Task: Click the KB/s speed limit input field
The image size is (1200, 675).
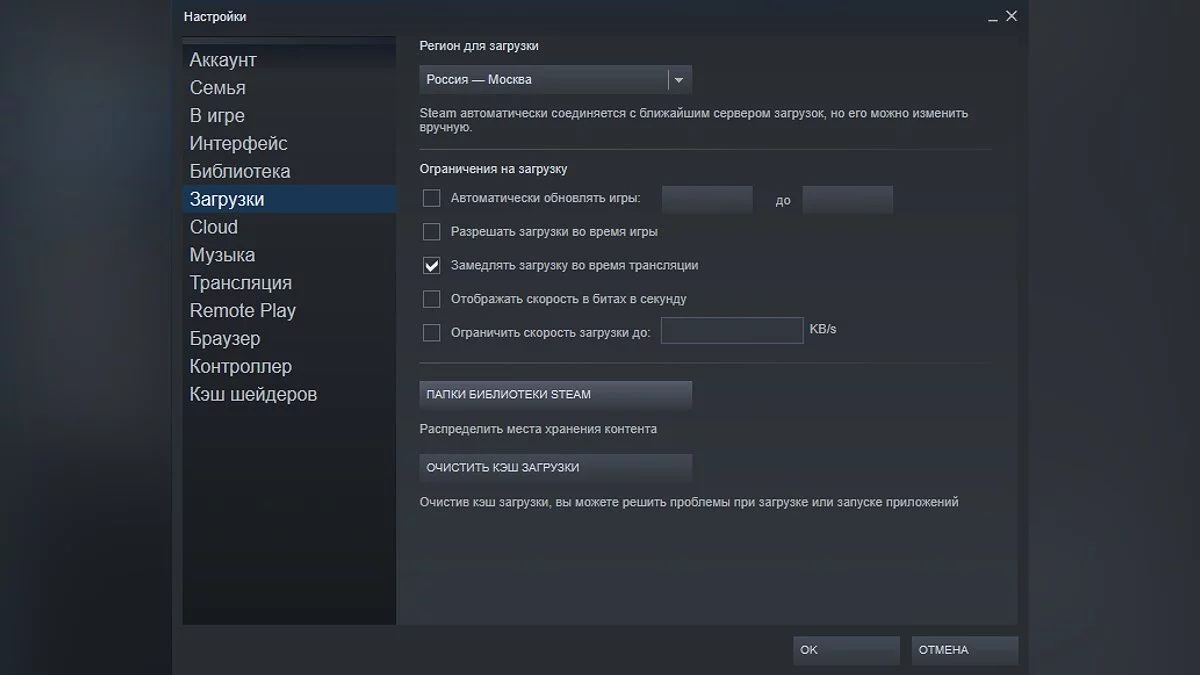Action: (x=731, y=331)
